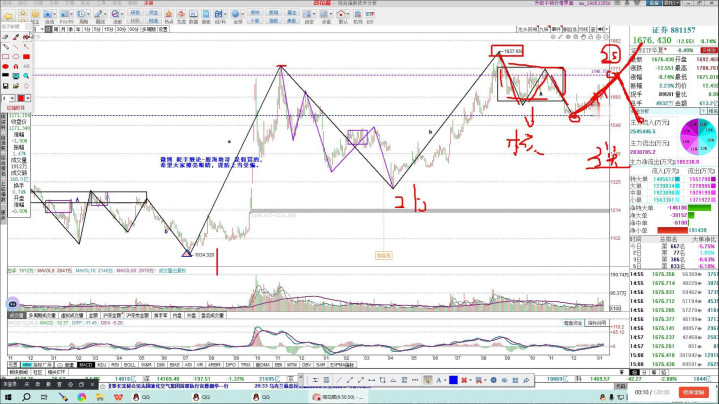Click the triangle shape tool in the drawing toolbar
Screen dimensions: 719x404
click(x=393, y=380)
